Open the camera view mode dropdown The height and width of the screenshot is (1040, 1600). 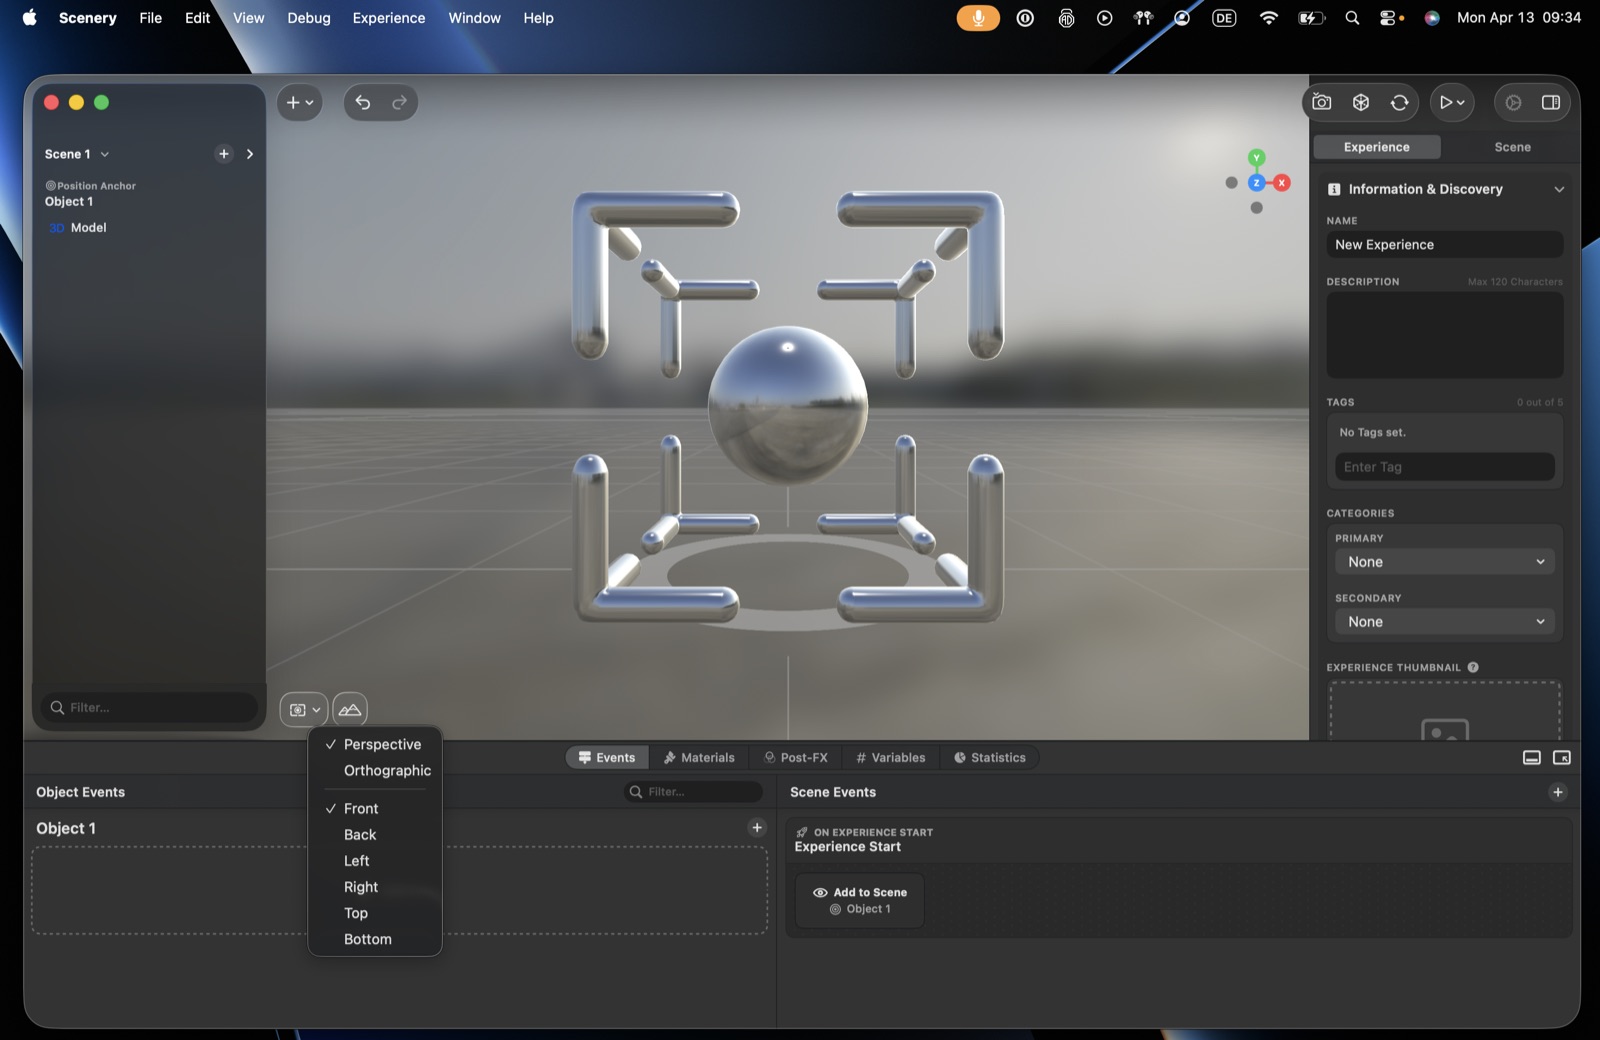tap(304, 710)
